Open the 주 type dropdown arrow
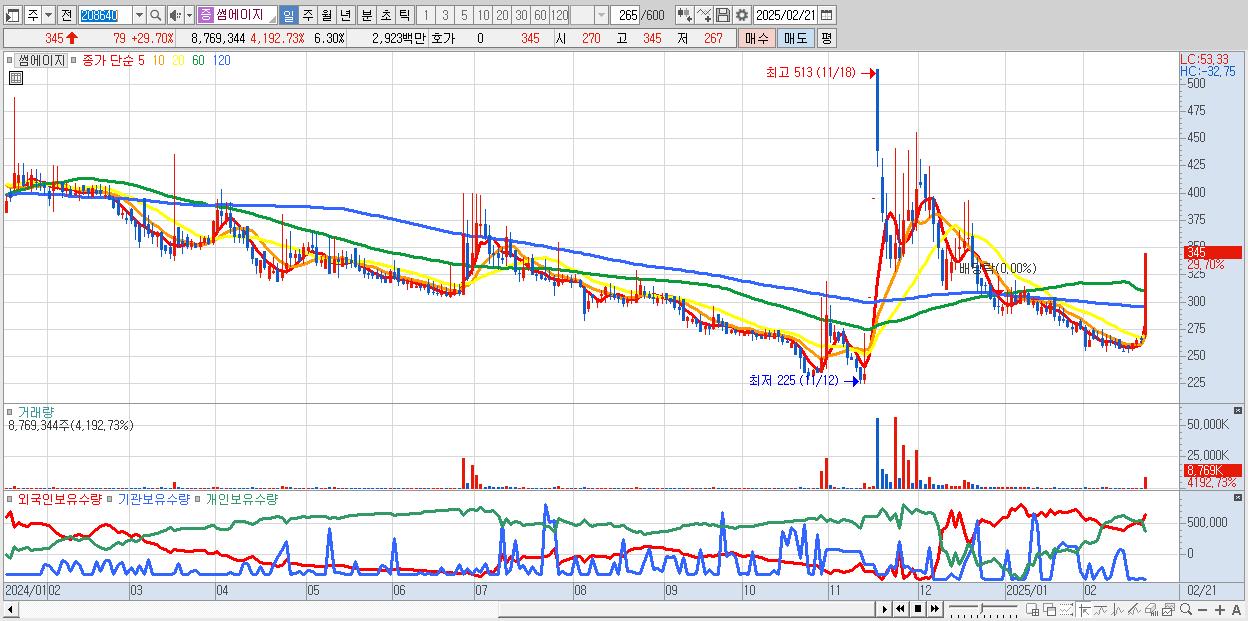This screenshot has width=1248, height=621. 49,15
